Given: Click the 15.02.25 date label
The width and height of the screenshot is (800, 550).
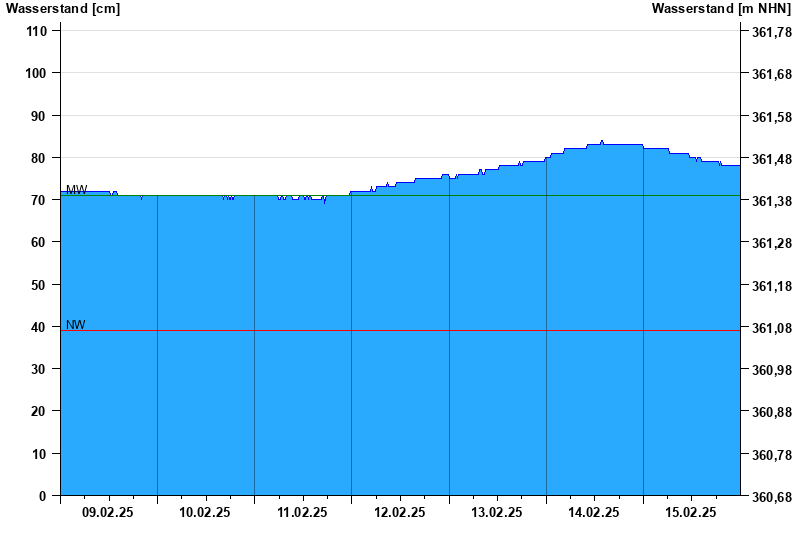Looking at the screenshot, I should pos(691,512).
